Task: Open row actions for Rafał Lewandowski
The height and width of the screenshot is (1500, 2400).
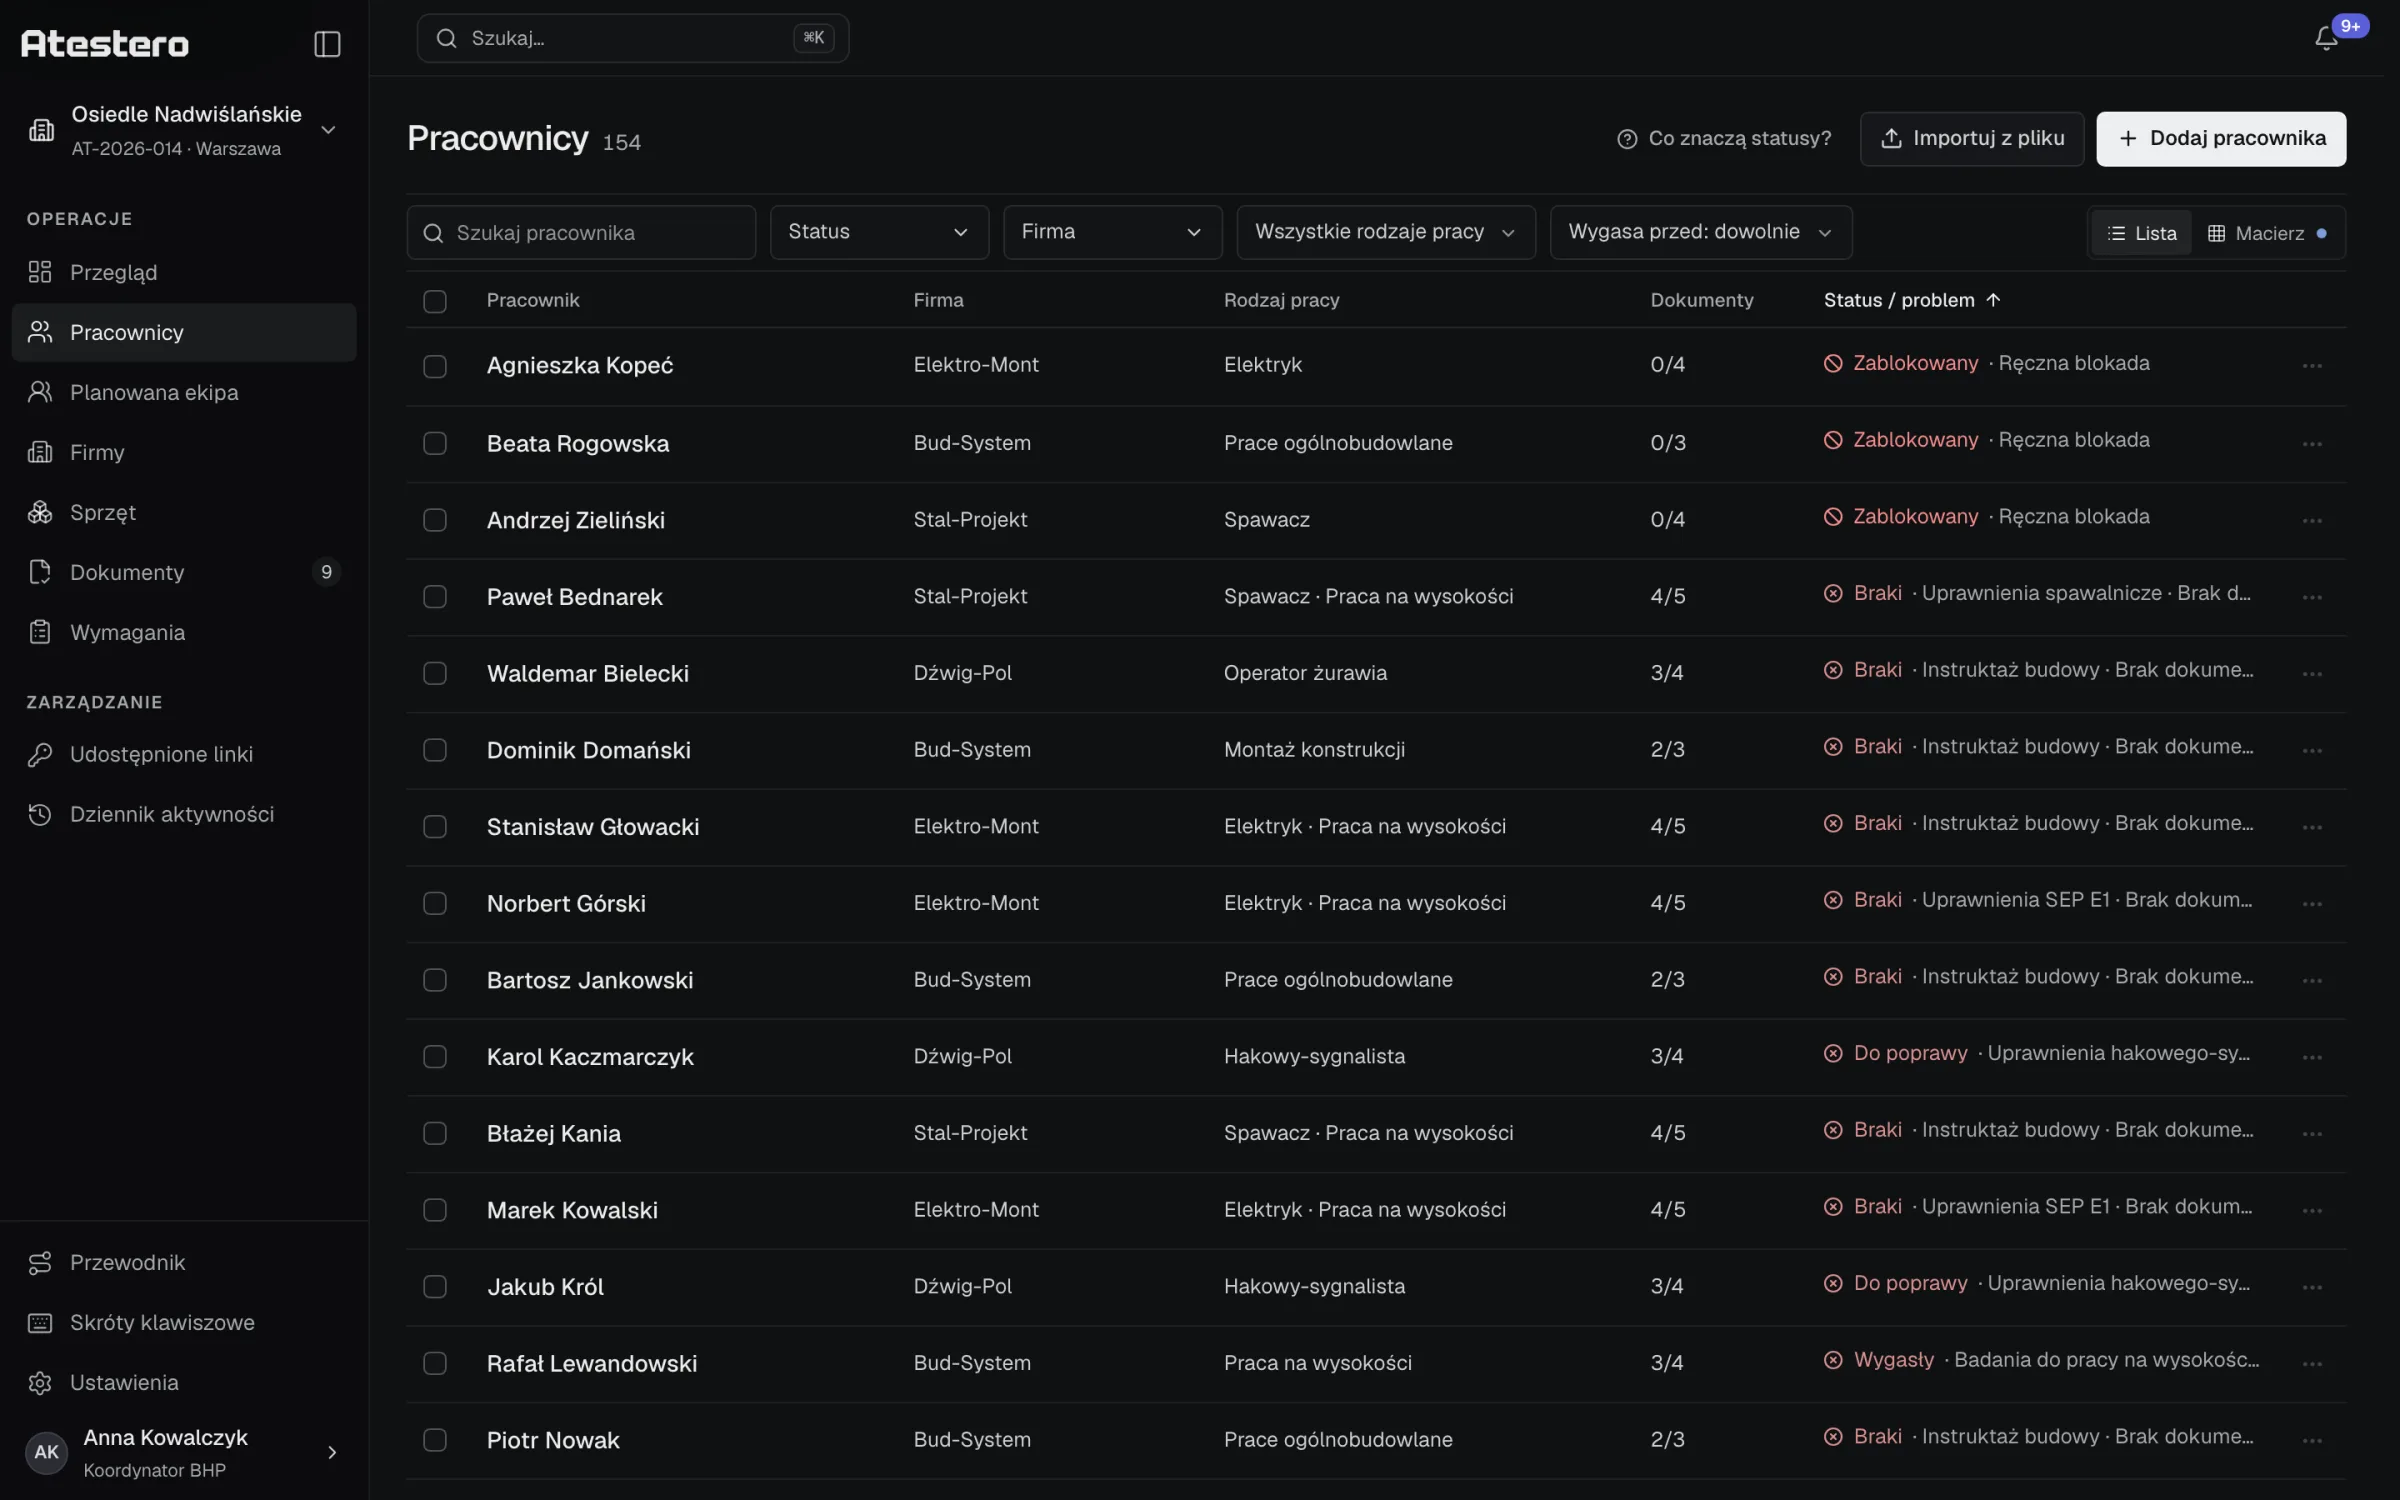Action: click(2312, 1364)
